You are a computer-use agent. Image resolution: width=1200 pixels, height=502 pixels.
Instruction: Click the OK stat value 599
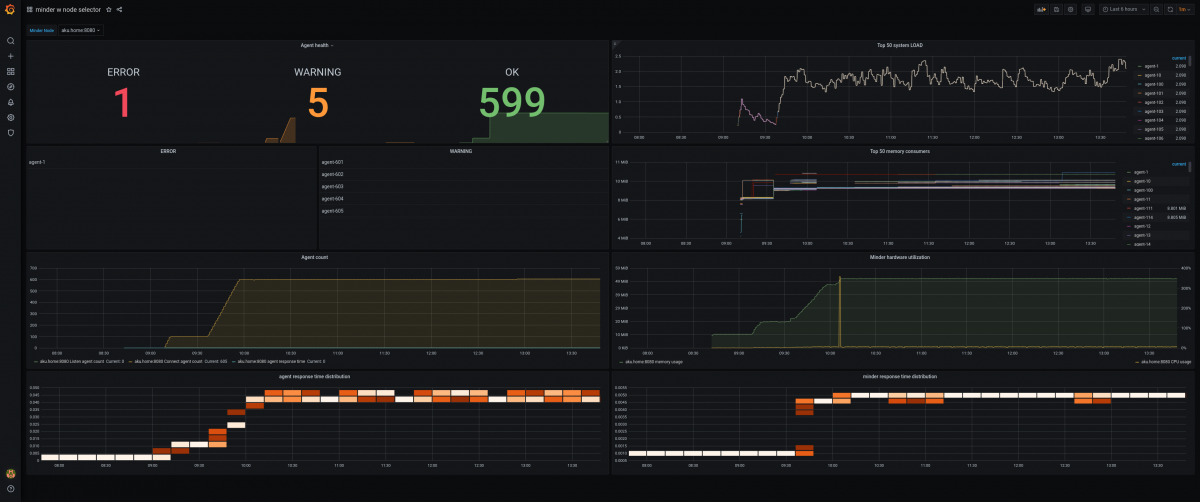coord(512,104)
